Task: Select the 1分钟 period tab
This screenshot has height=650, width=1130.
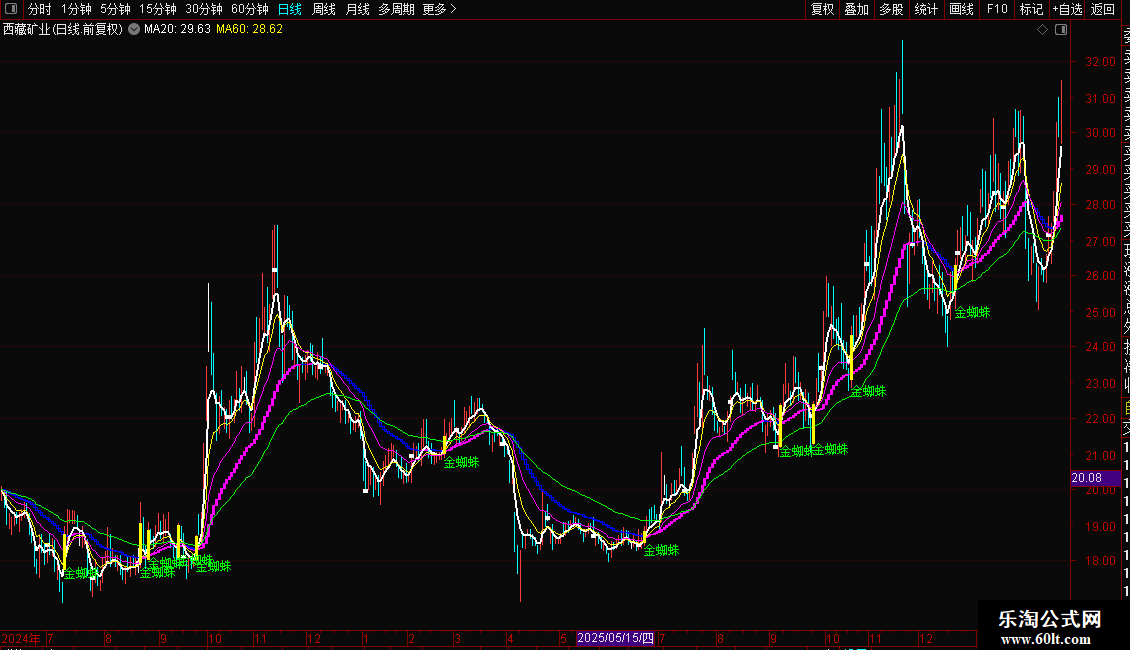Action: pos(76,9)
